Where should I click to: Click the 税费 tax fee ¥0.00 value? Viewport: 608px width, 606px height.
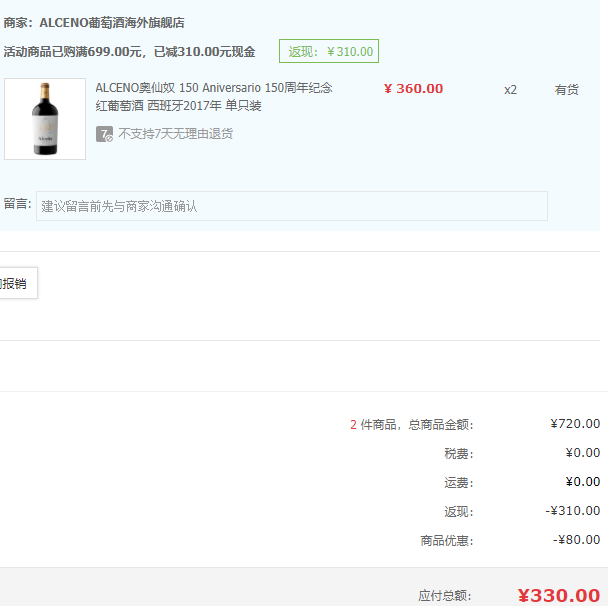pyautogui.click(x=583, y=453)
